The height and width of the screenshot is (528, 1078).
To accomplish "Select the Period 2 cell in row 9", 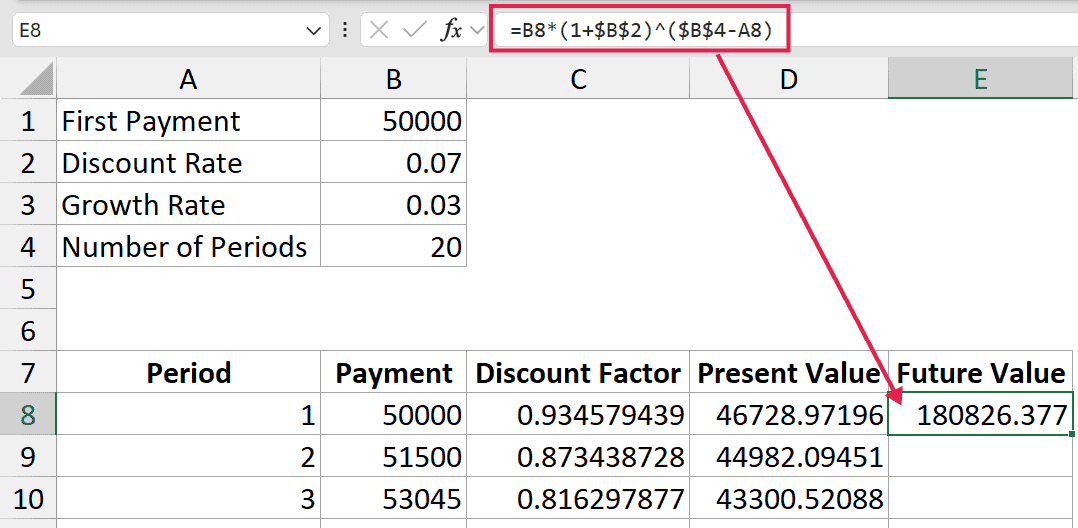I will point(188,457).
